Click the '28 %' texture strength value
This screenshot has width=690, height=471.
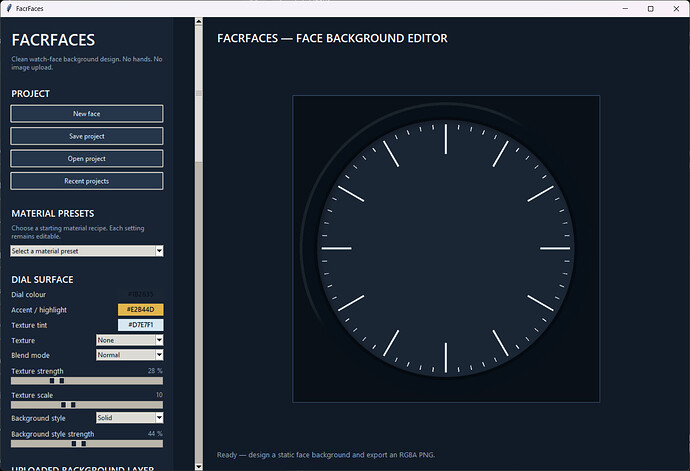[155, 371]
